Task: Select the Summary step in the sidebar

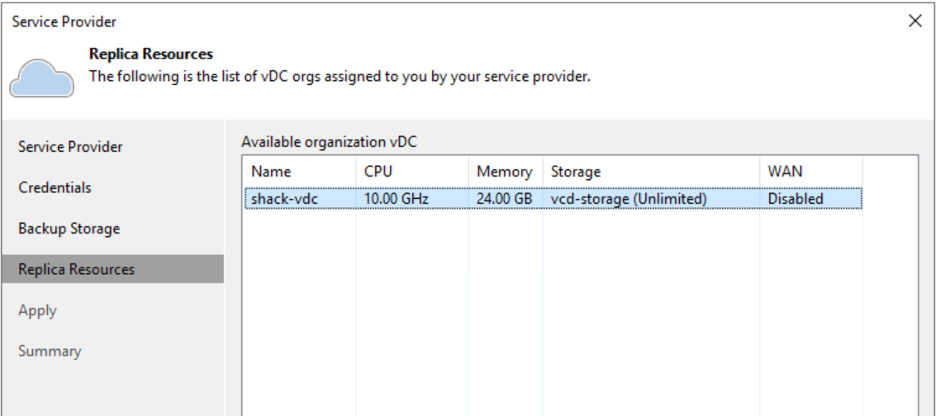Action: [x=50, y=351]
